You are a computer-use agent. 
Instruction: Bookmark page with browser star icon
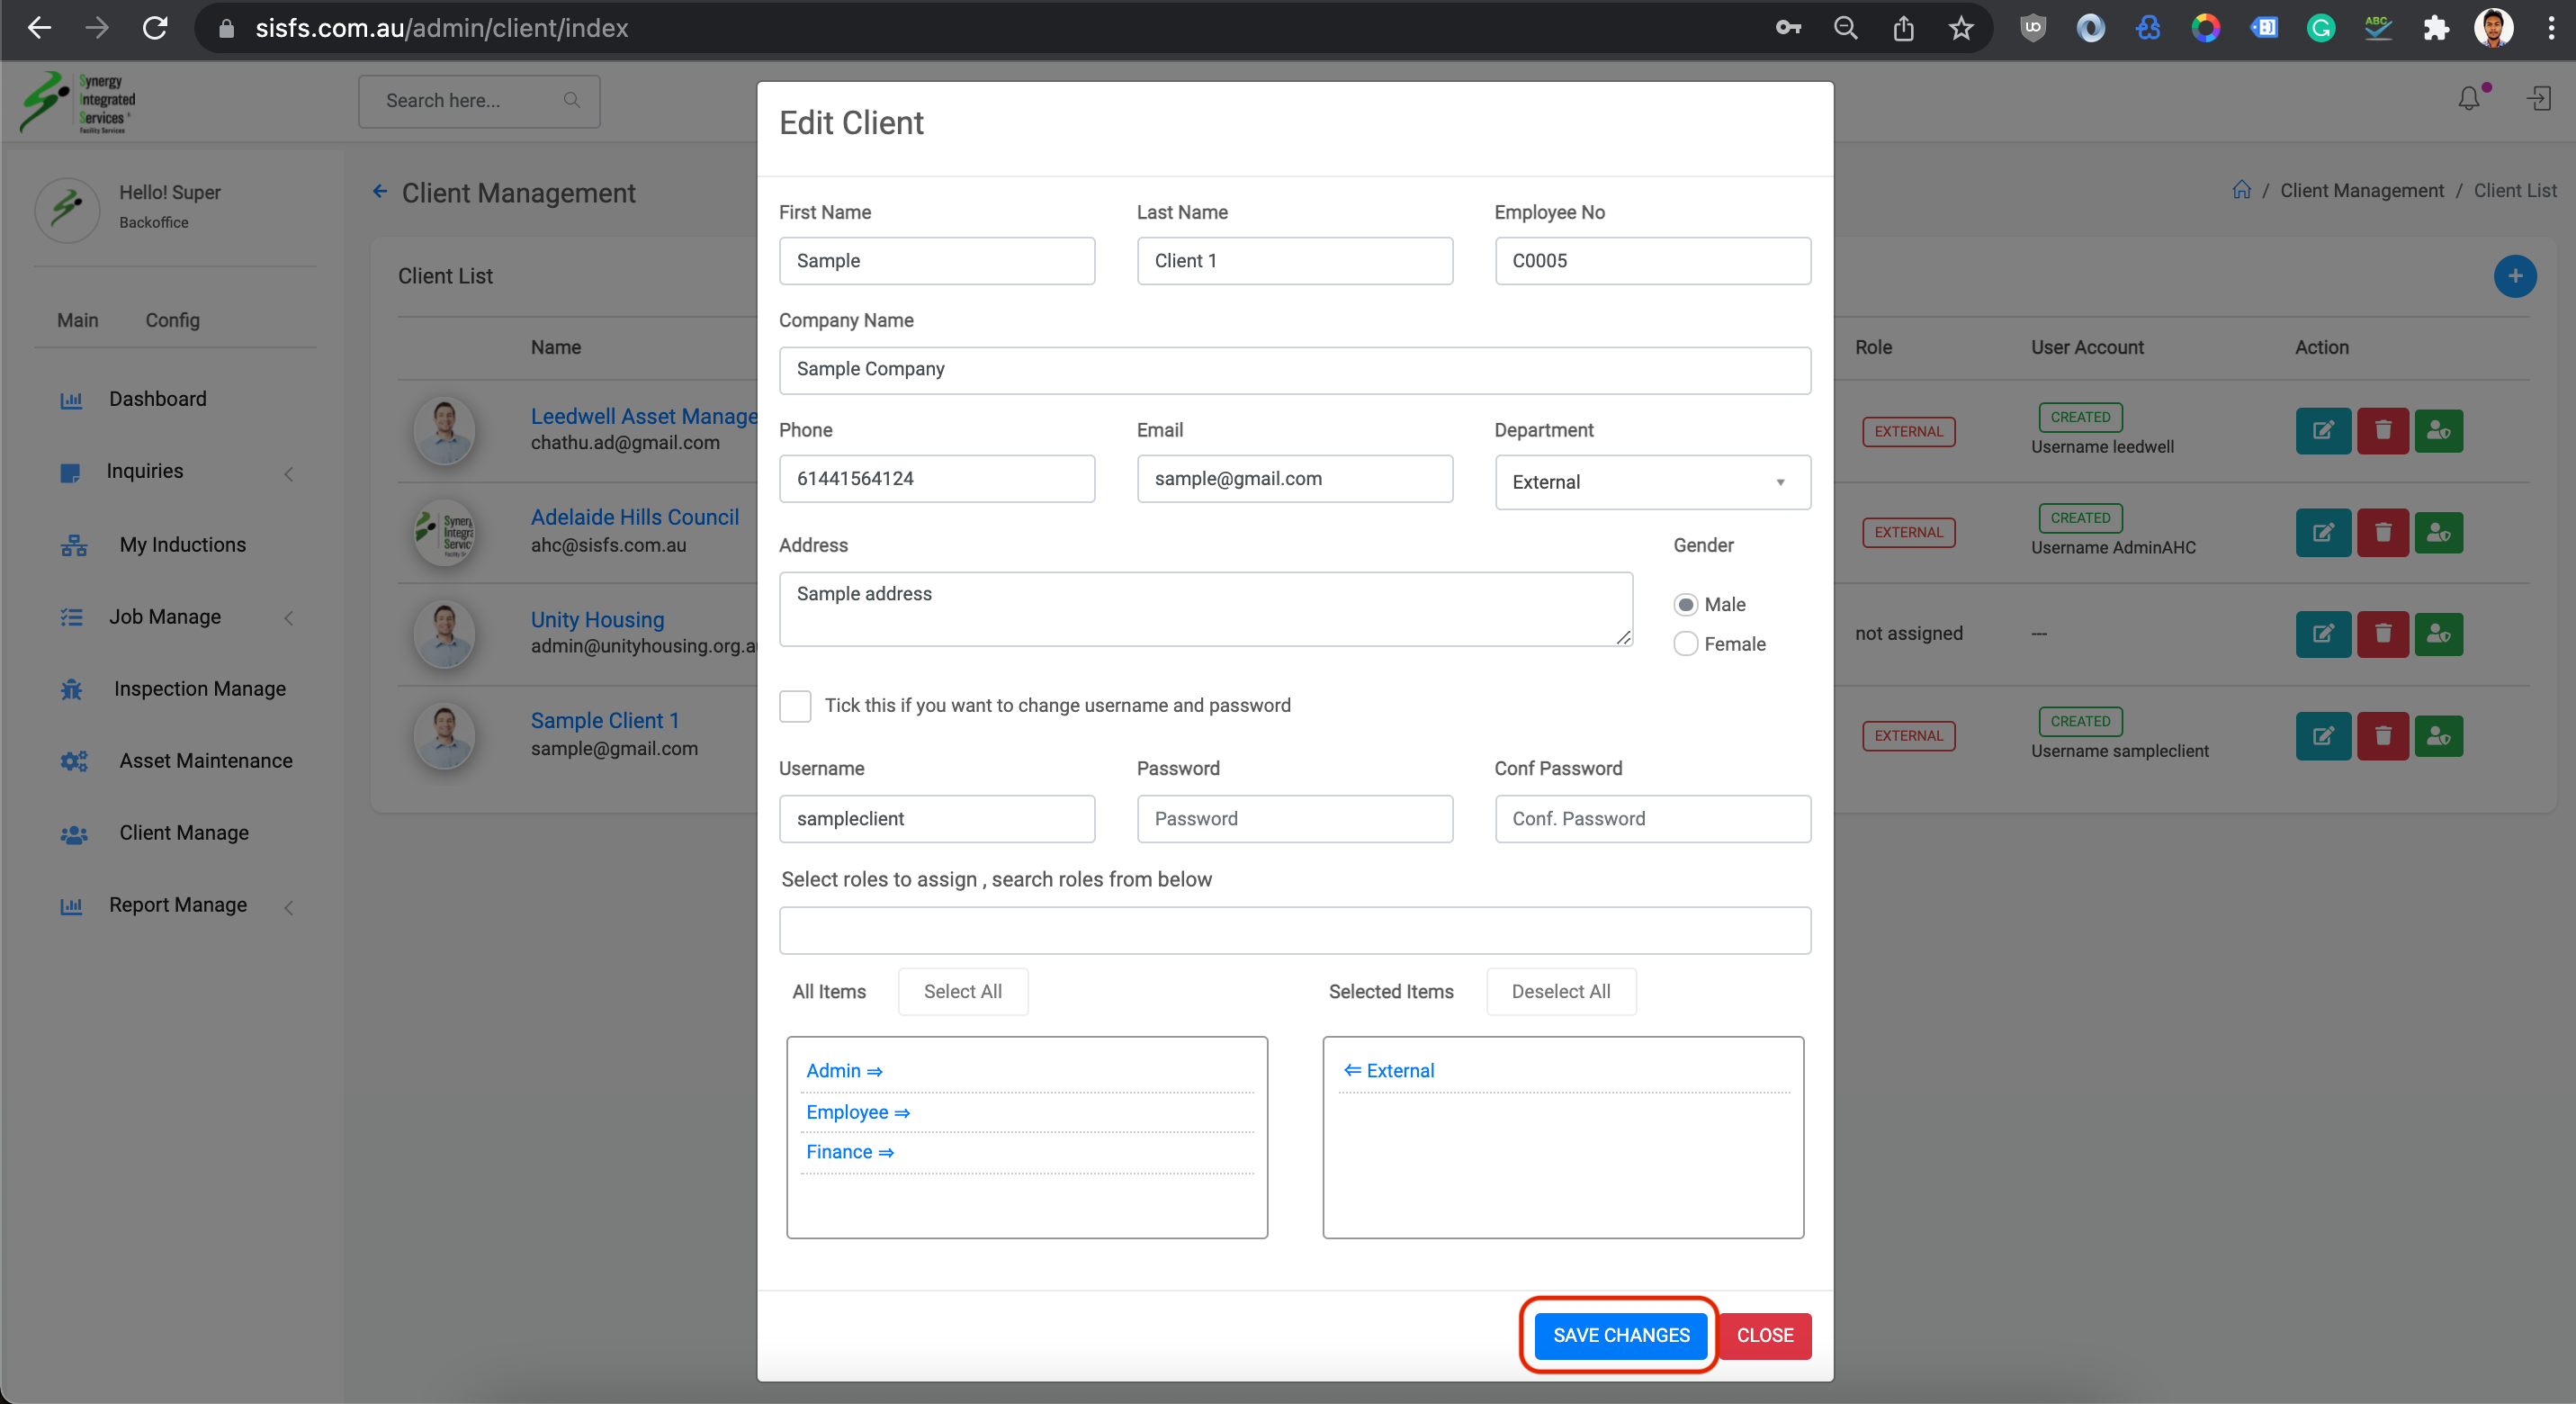pos(1960,28)
